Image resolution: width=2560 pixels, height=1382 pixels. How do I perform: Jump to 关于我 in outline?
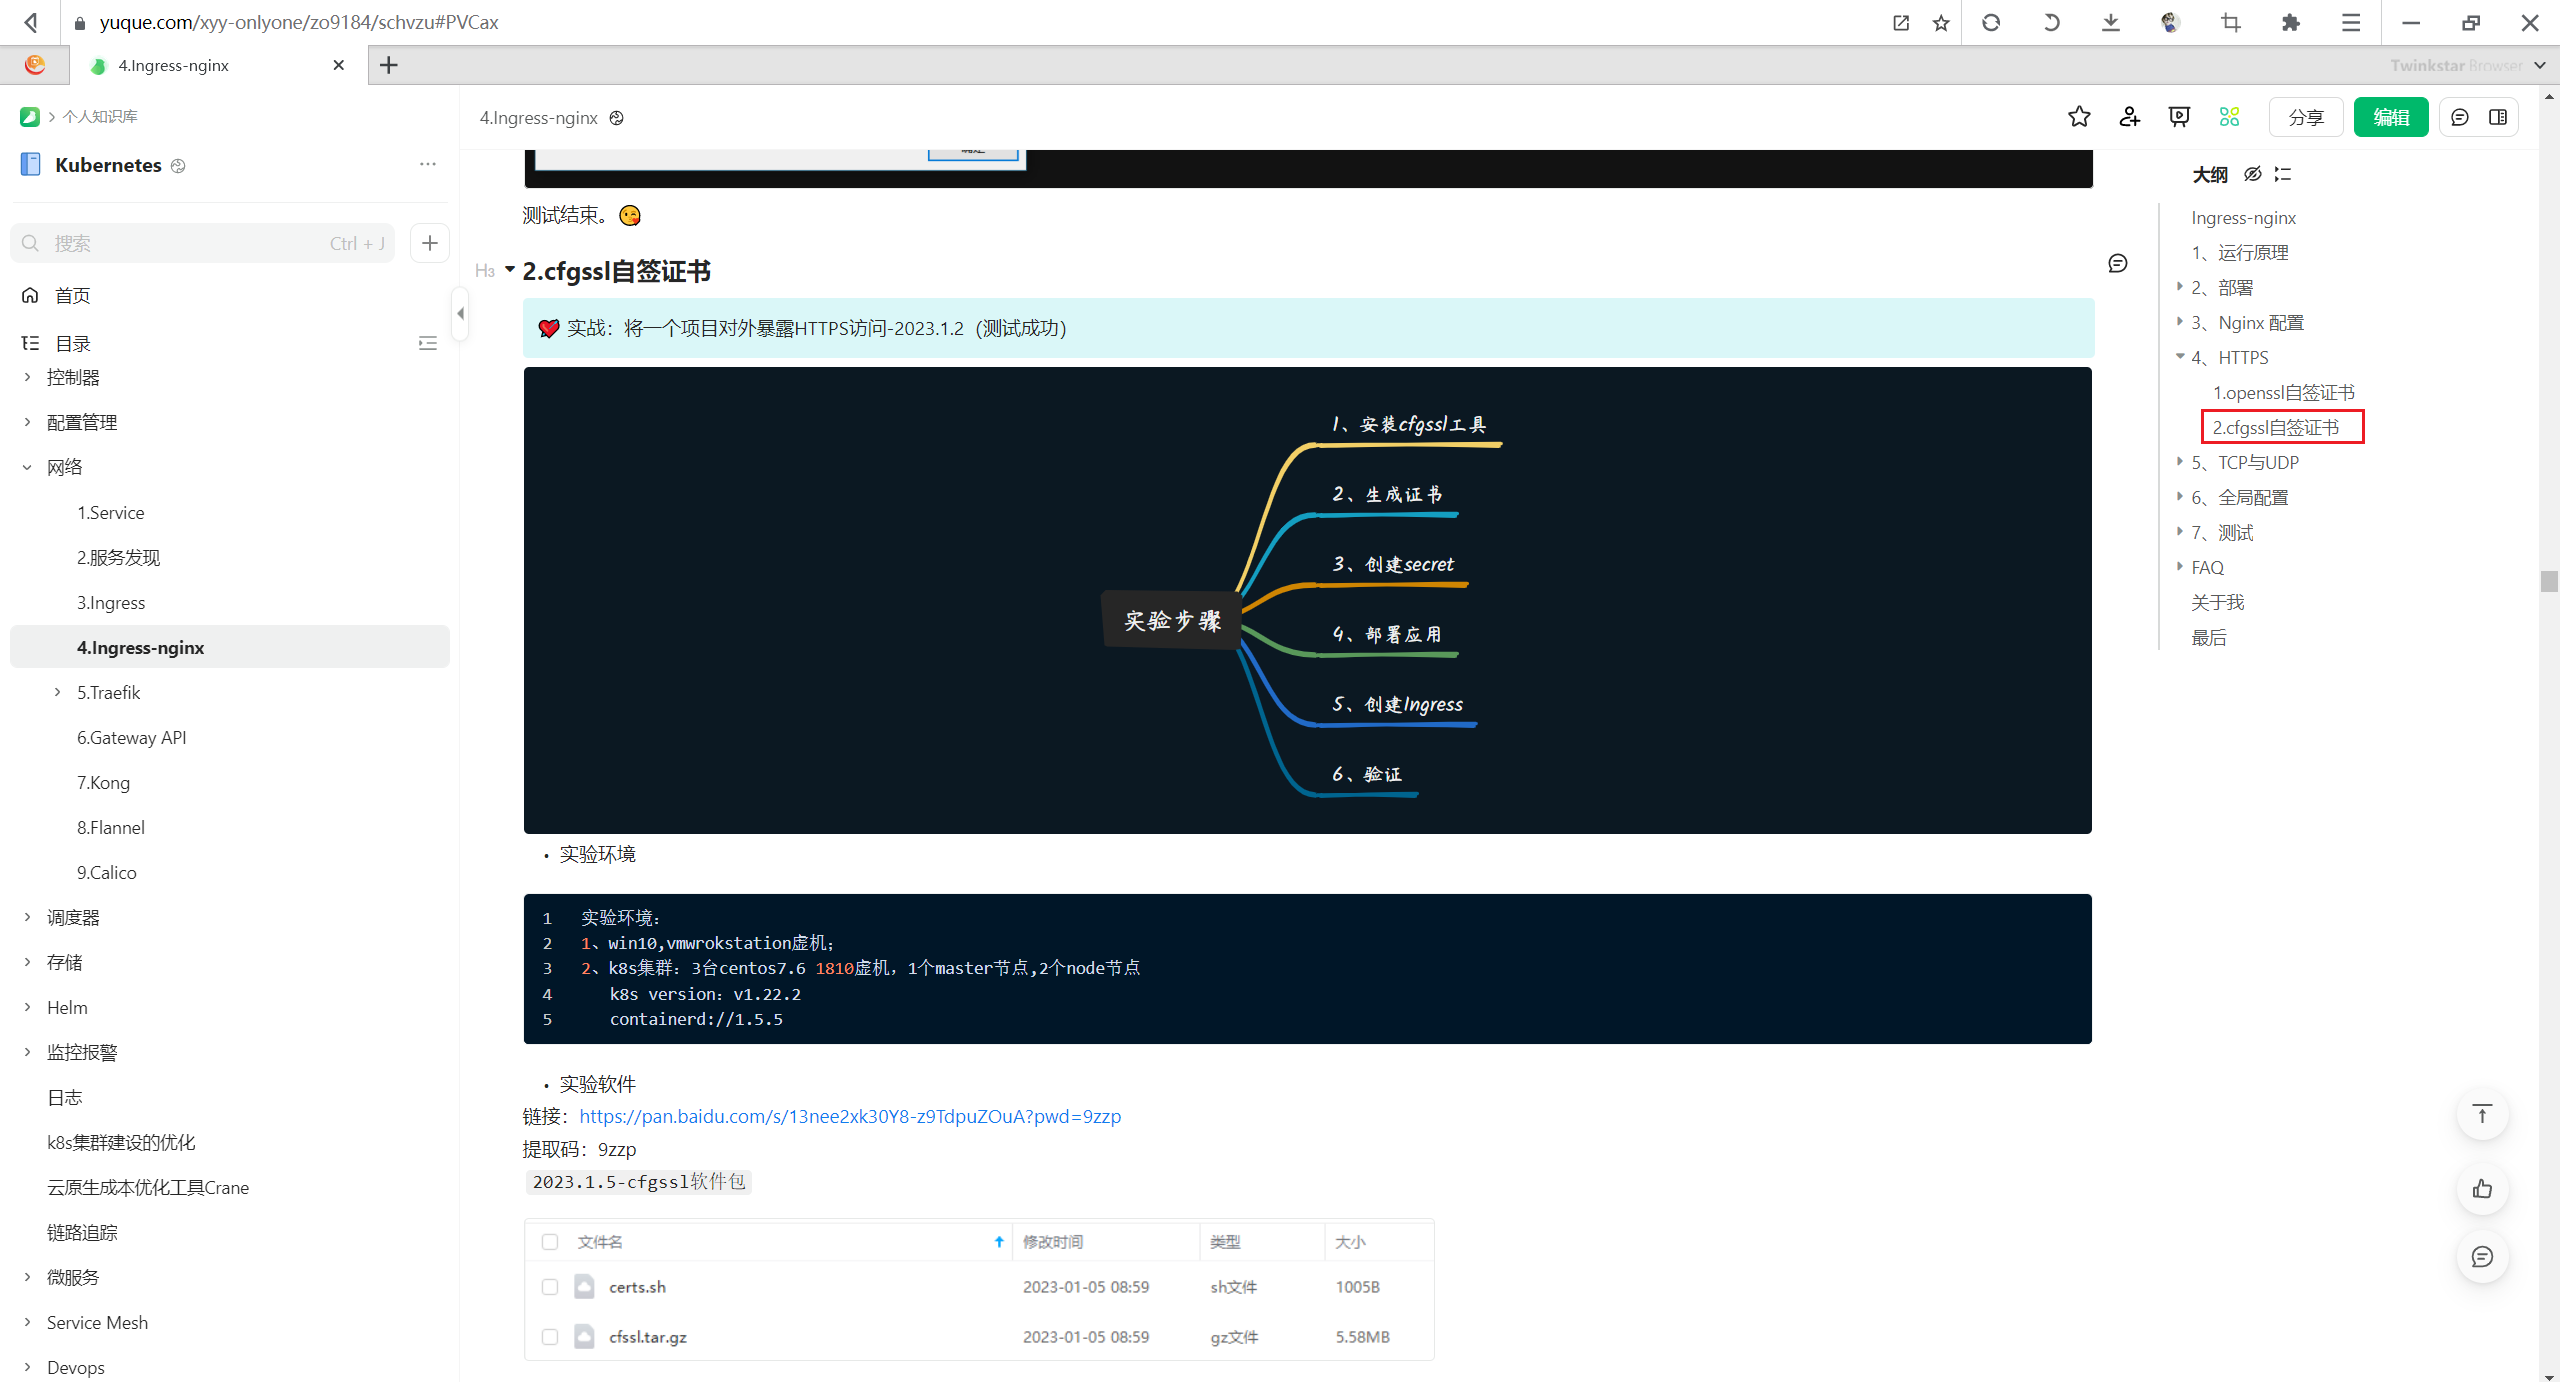[2217, 602]
